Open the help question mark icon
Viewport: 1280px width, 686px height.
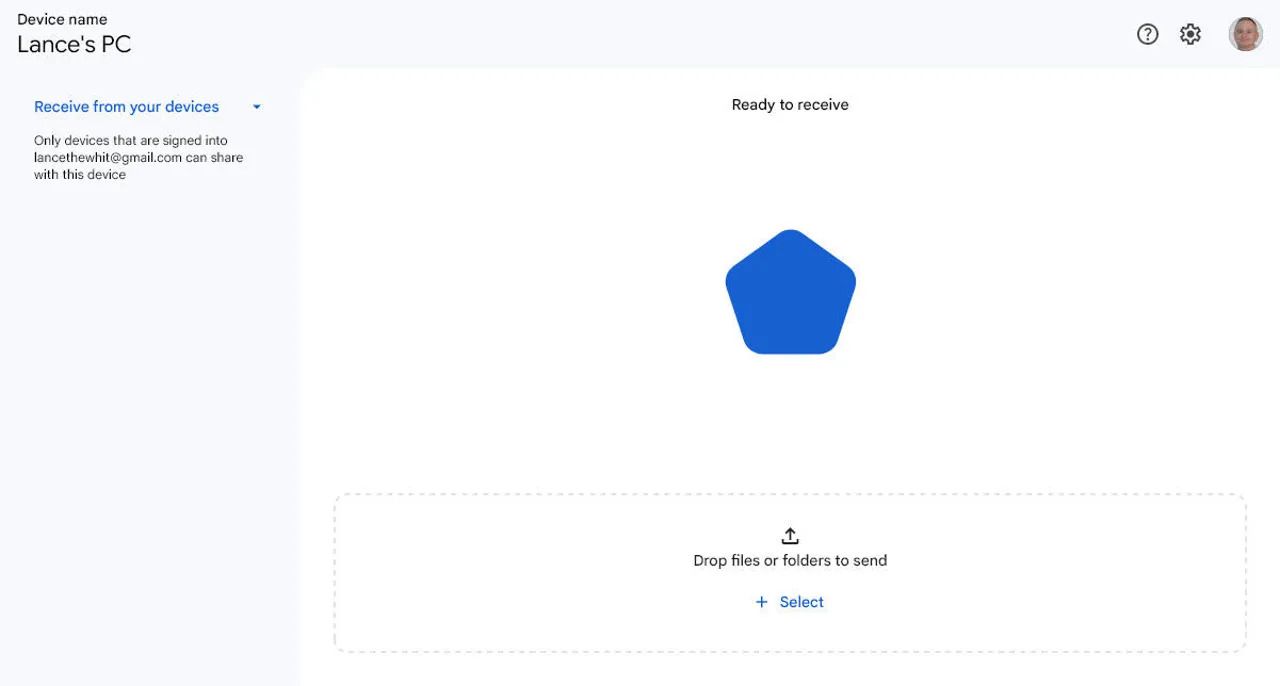tap(1148, 34)
